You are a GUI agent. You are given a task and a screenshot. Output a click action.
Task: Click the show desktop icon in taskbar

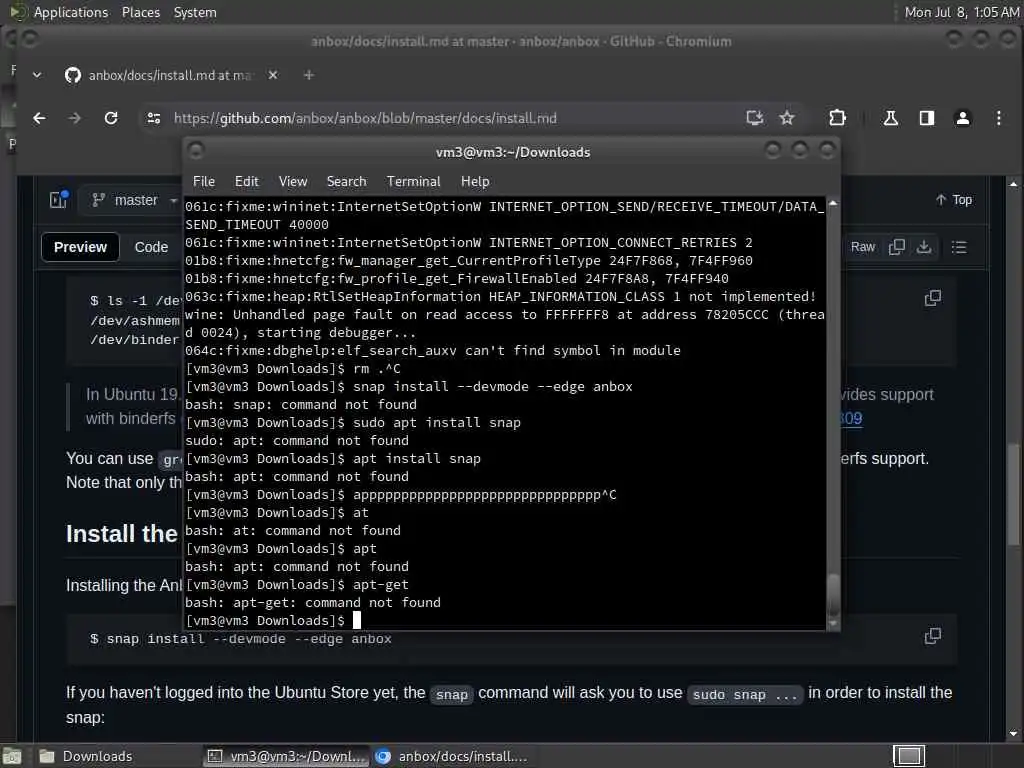(12, 756)
